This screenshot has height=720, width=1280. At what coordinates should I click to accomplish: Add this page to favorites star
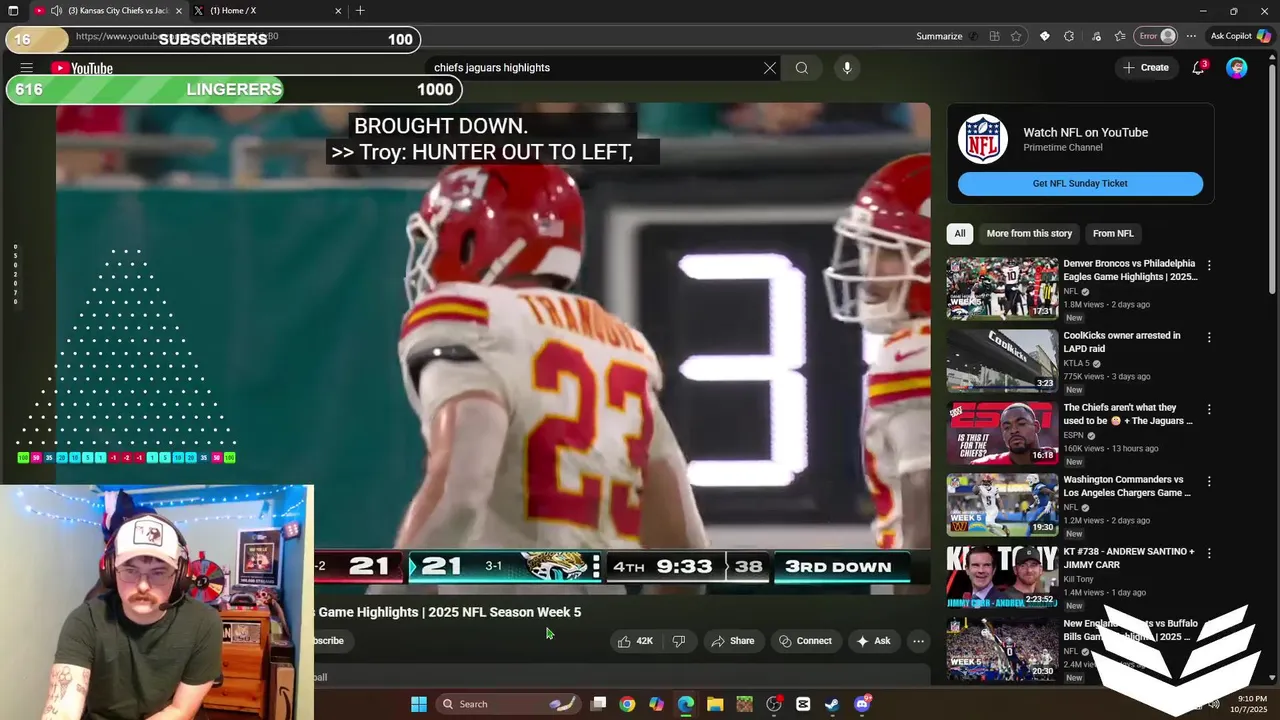pyautogui.click(x=1016, y=36)
